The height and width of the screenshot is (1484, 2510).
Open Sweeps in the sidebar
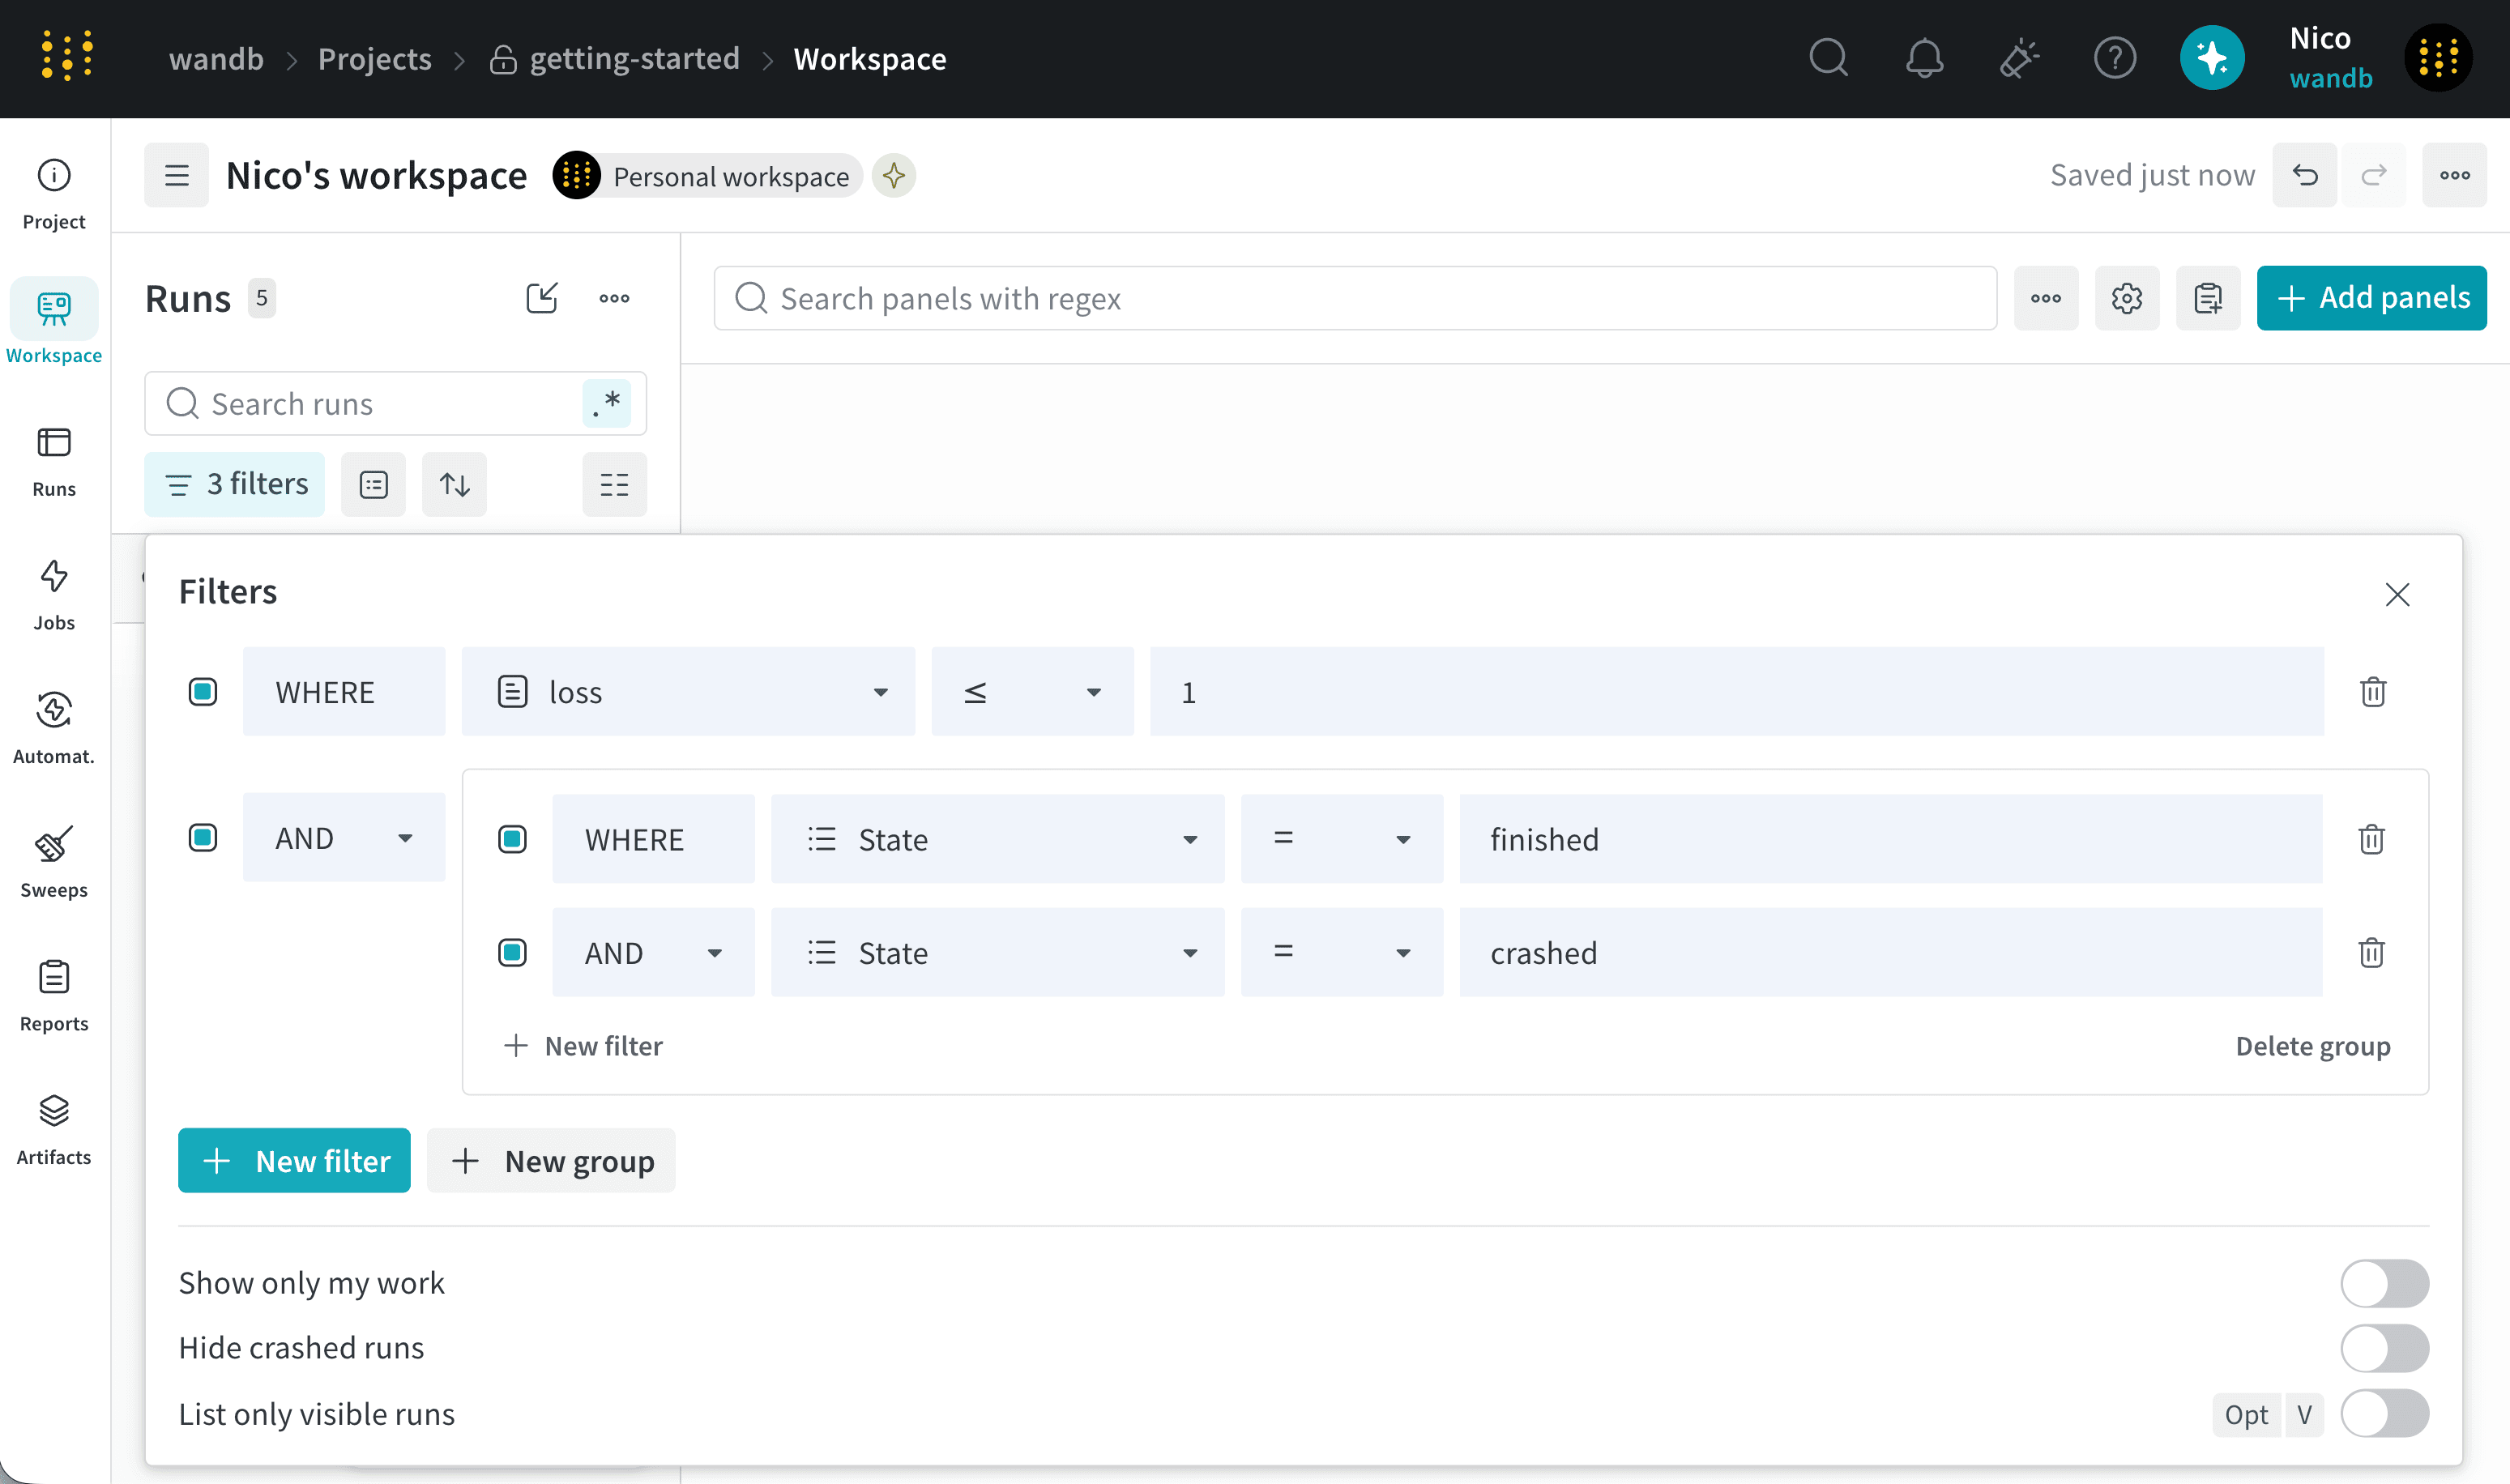coord(54,862)
